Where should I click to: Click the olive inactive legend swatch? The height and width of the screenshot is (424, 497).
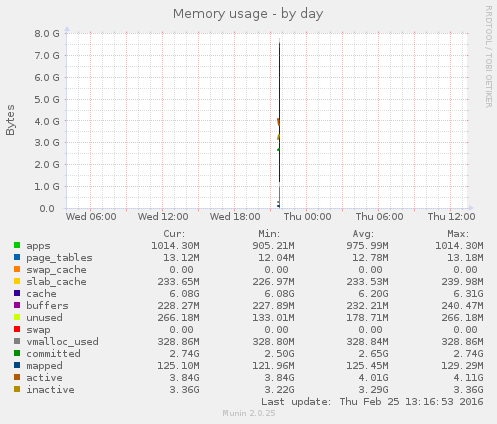(x=17, y=389)
